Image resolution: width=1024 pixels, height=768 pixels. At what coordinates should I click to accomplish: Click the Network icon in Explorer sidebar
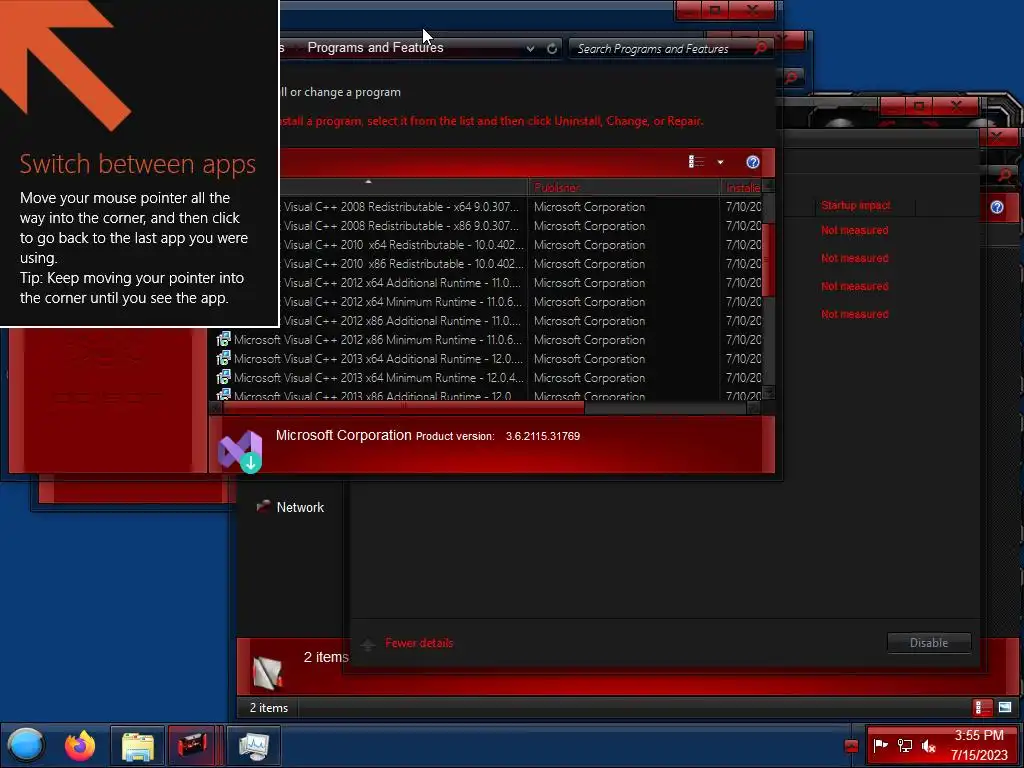tap(263, 506)
